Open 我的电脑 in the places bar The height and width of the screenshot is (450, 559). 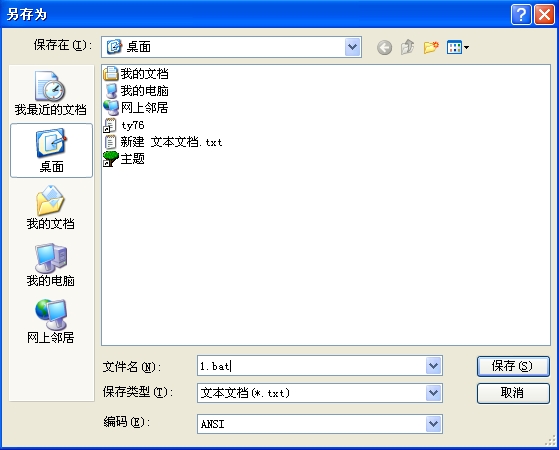pos(51,265)
